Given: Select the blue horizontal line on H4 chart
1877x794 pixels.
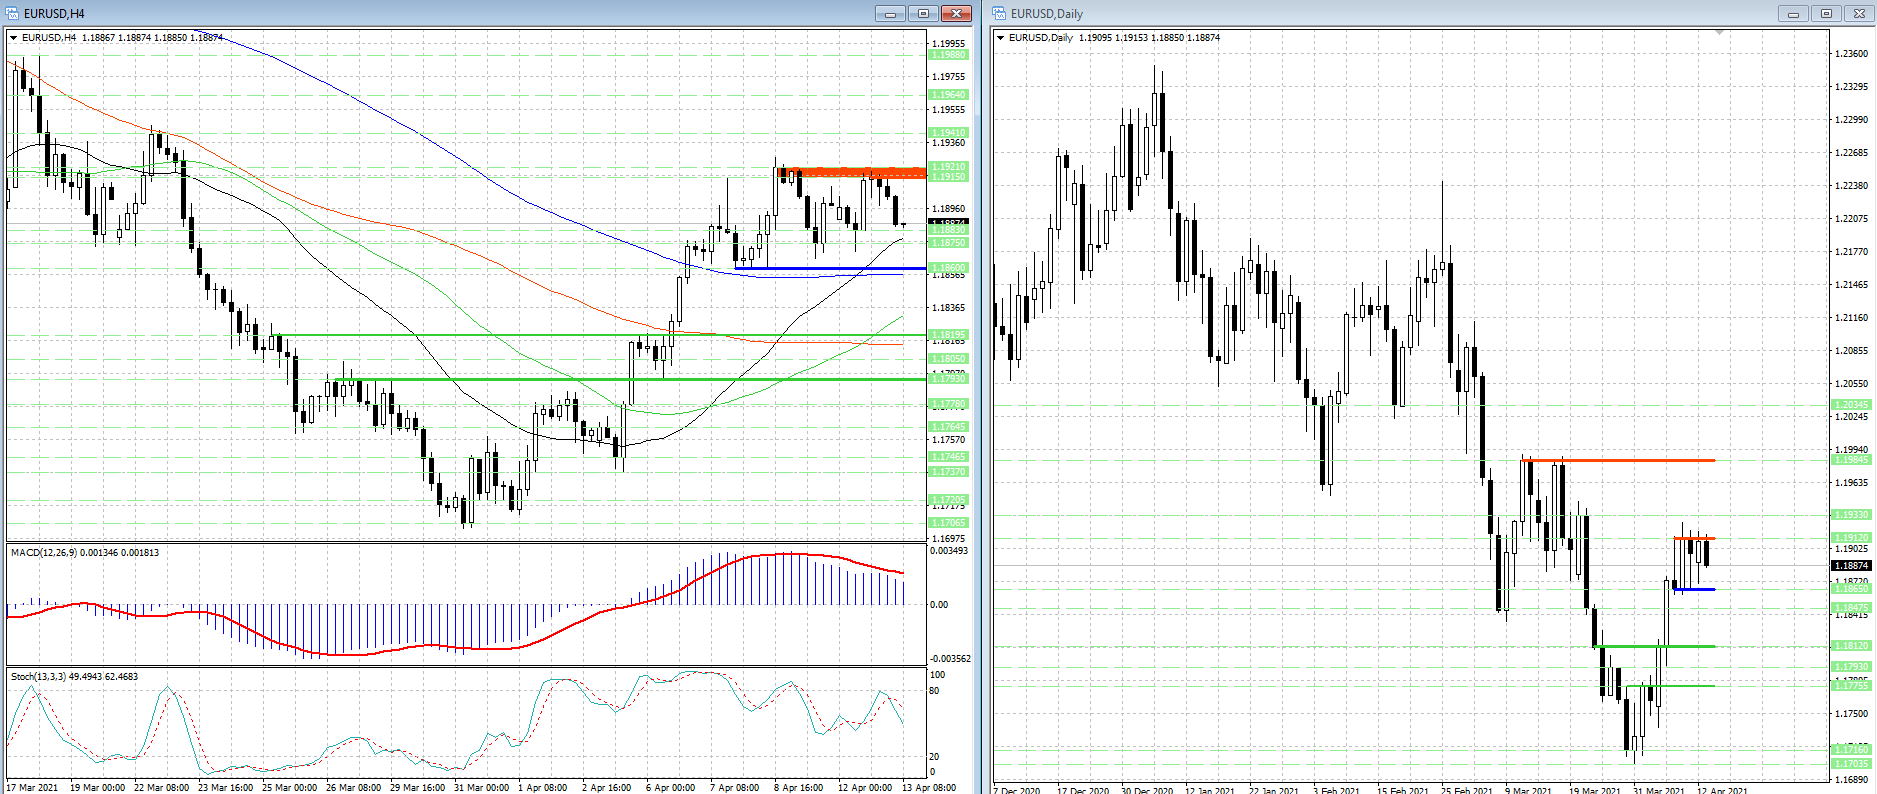Looking at the screenshot, I should (x=830, y=268).
